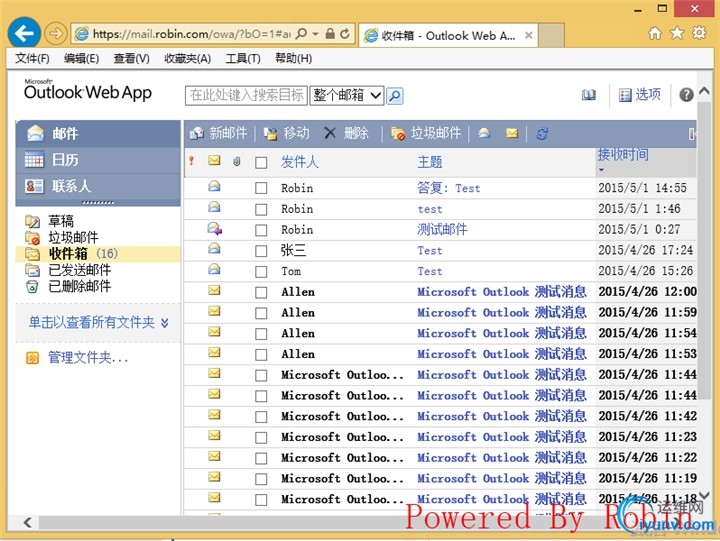
Task: Click the 删除 delete button
Action: coord(347,133)
